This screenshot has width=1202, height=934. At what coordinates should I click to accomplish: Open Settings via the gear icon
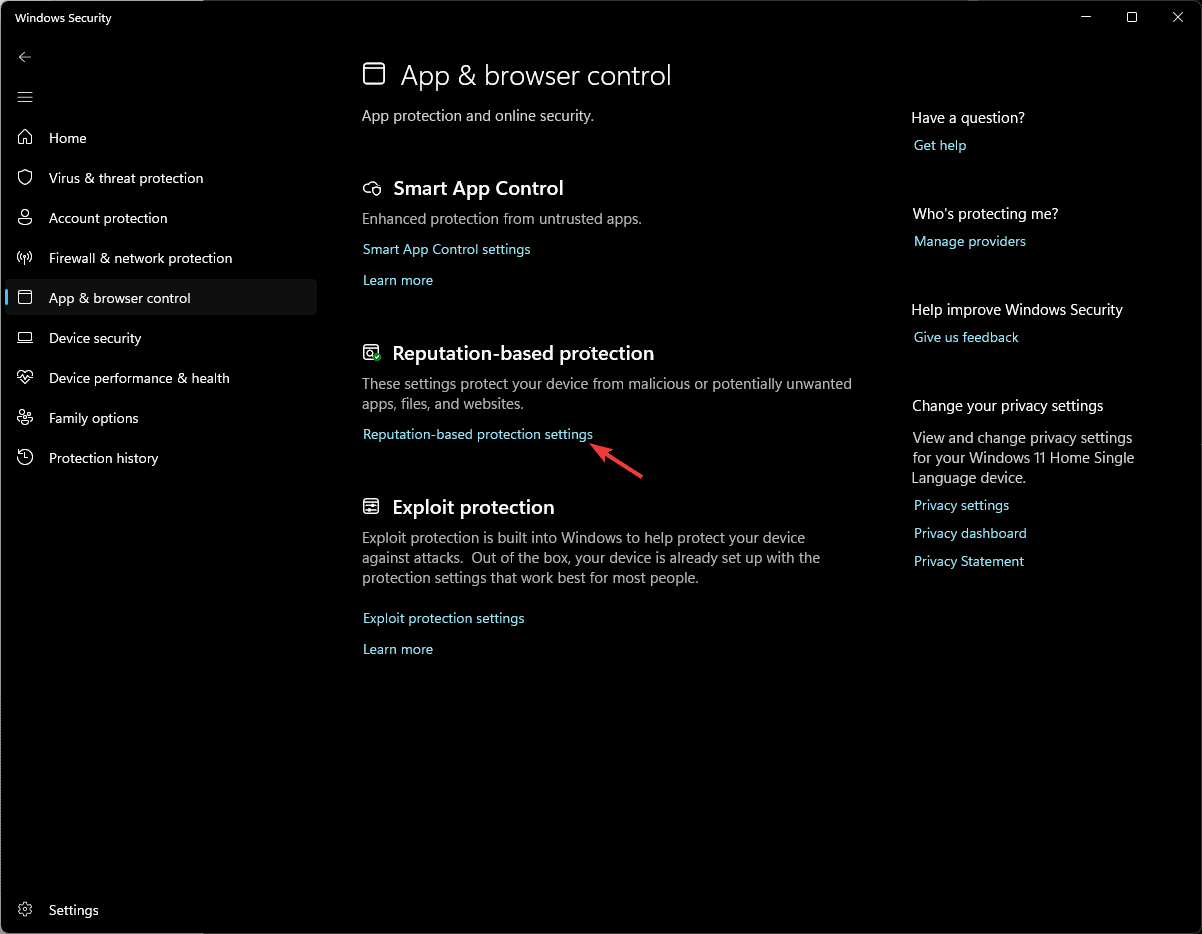click(x=26, y=910)
